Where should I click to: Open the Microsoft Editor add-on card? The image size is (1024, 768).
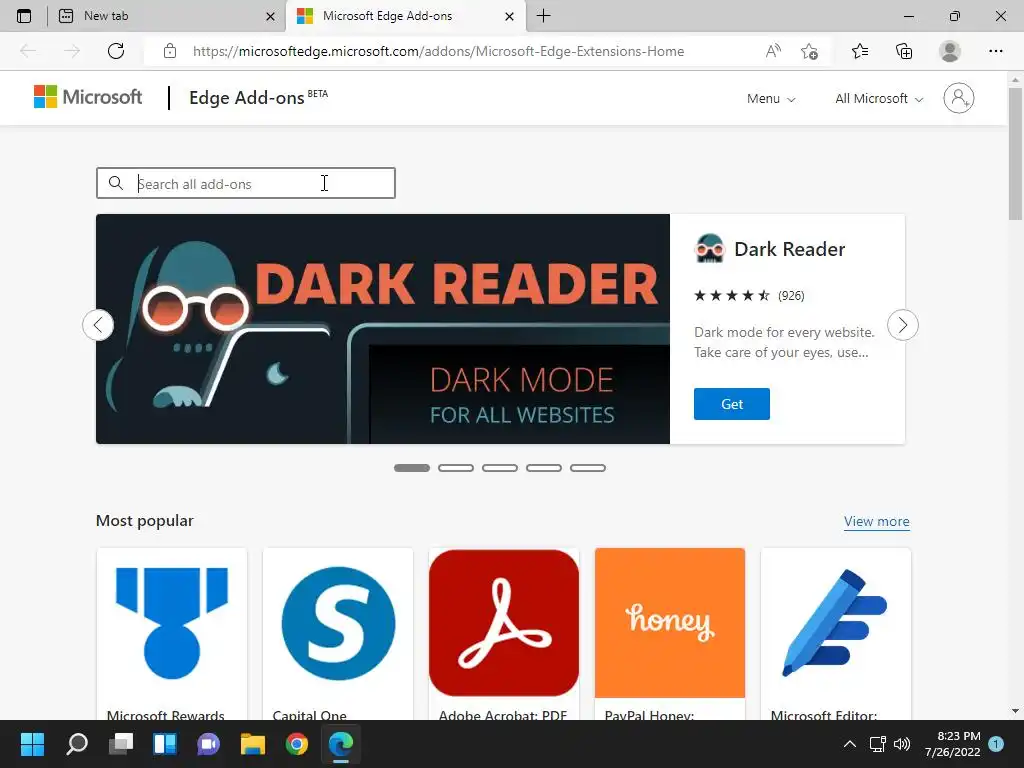(x=836, y=634)
